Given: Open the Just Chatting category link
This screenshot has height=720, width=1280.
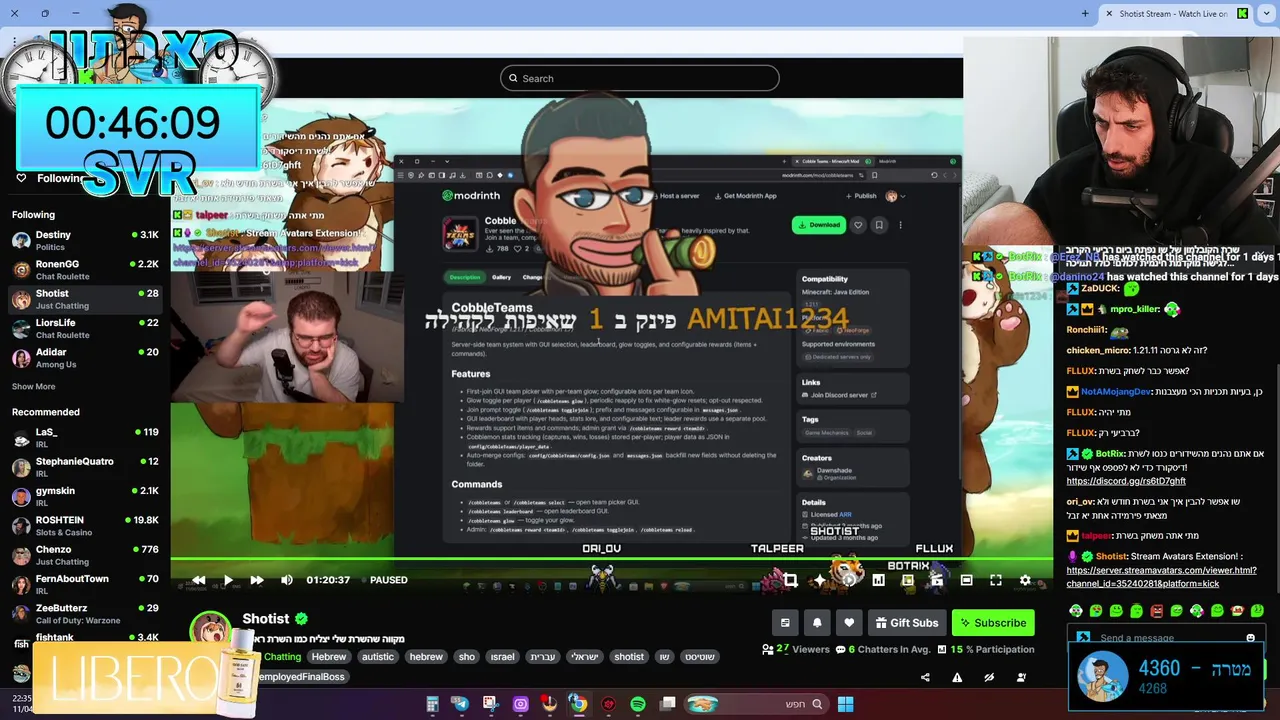Looking at the screenshot, I should [282, 657].
